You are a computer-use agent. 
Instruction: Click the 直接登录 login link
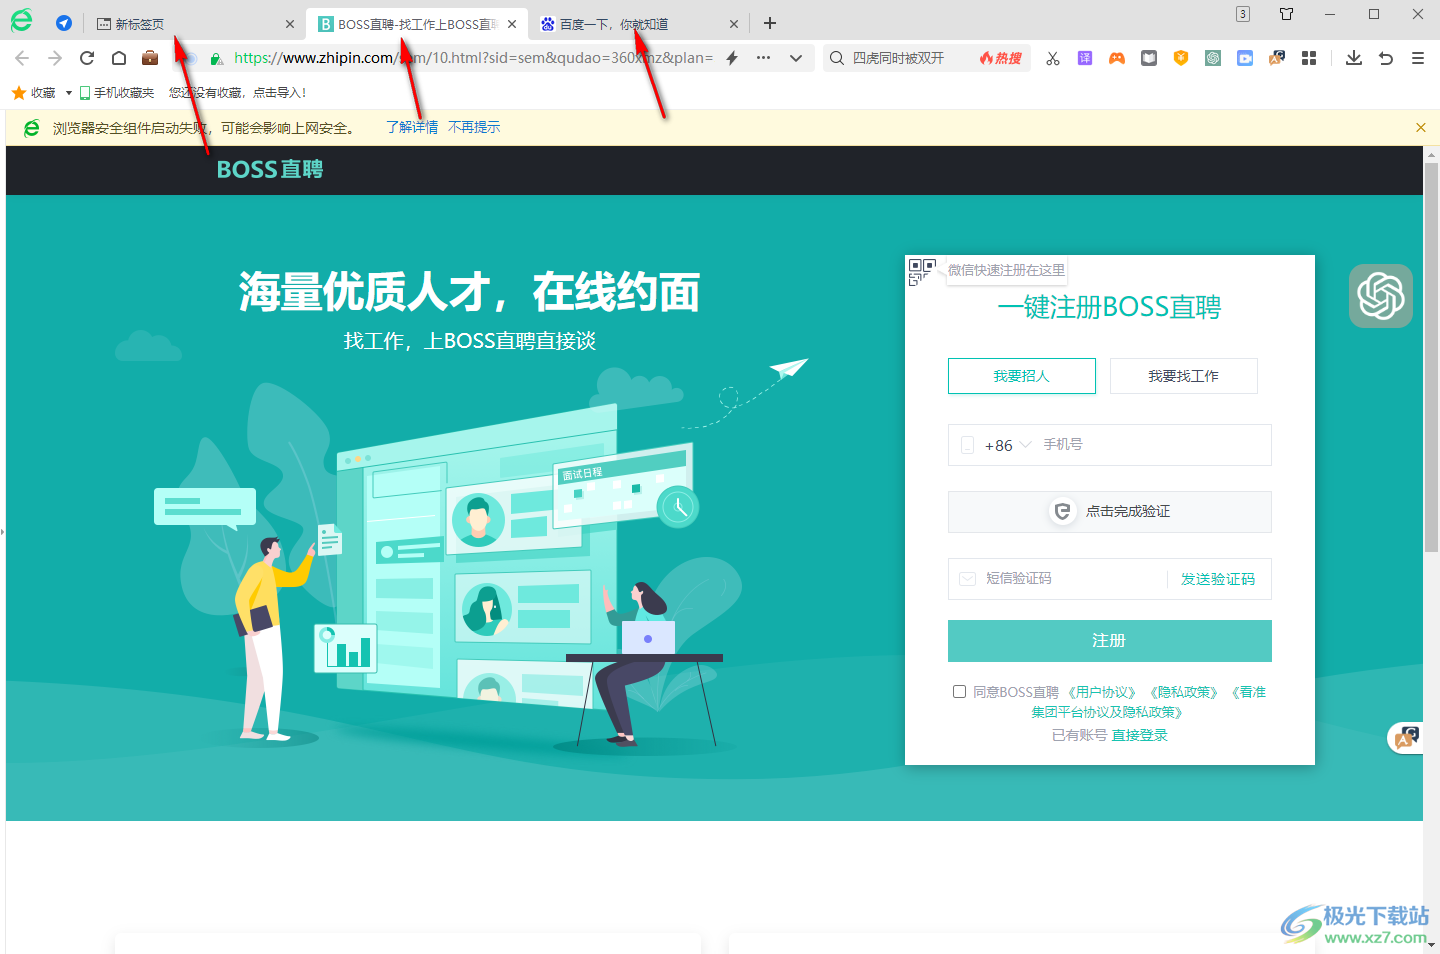[x=1140, y=735]
